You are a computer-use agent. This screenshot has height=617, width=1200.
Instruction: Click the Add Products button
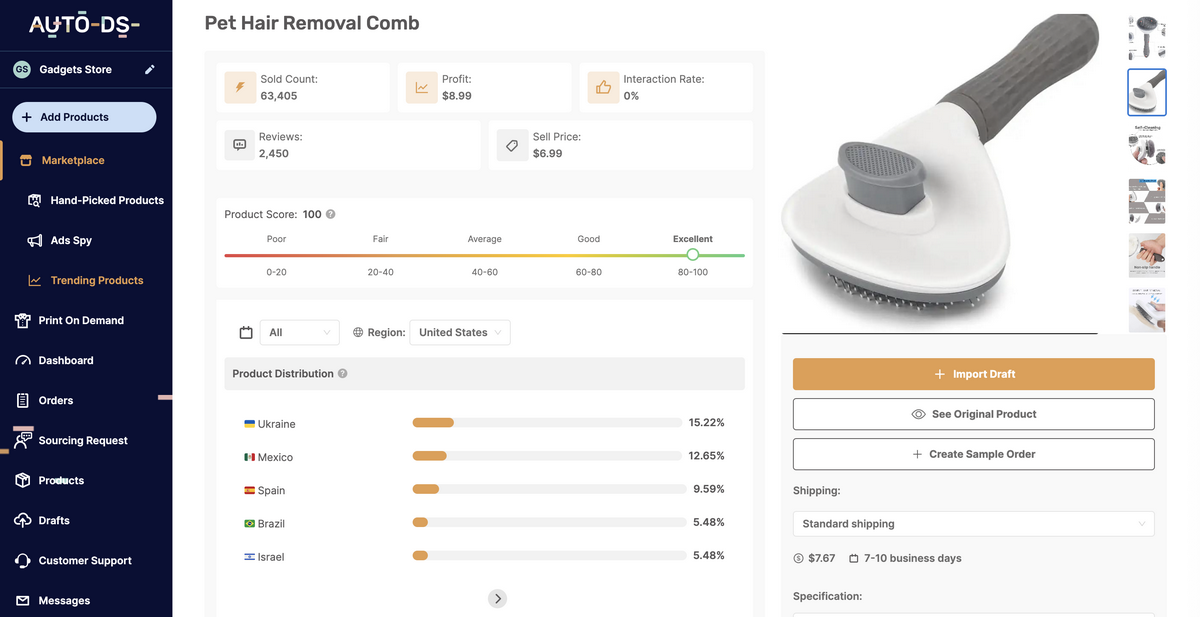coord(84,117)
